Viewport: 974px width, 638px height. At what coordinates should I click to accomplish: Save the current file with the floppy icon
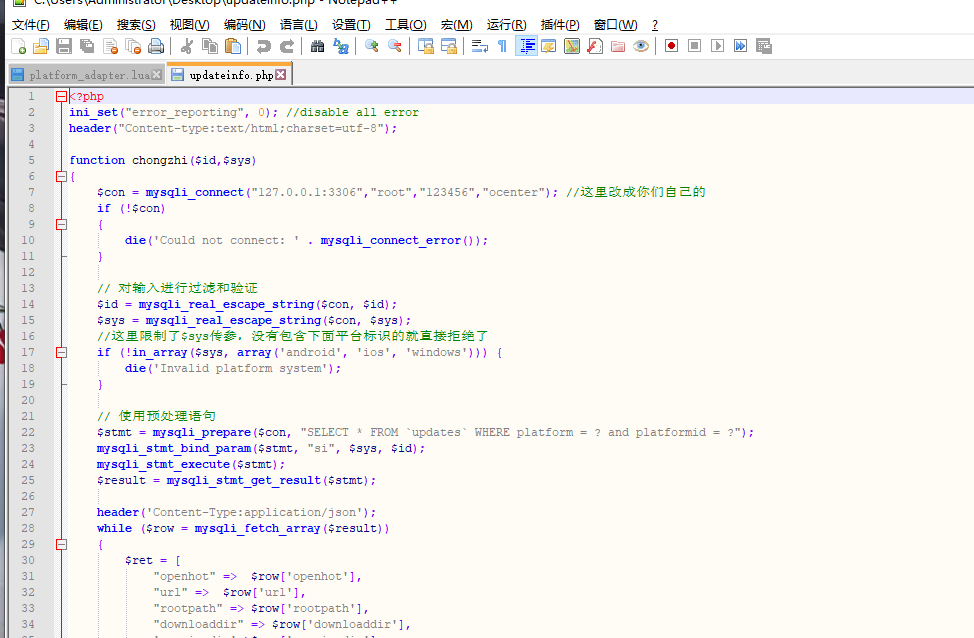coord(64,46)
